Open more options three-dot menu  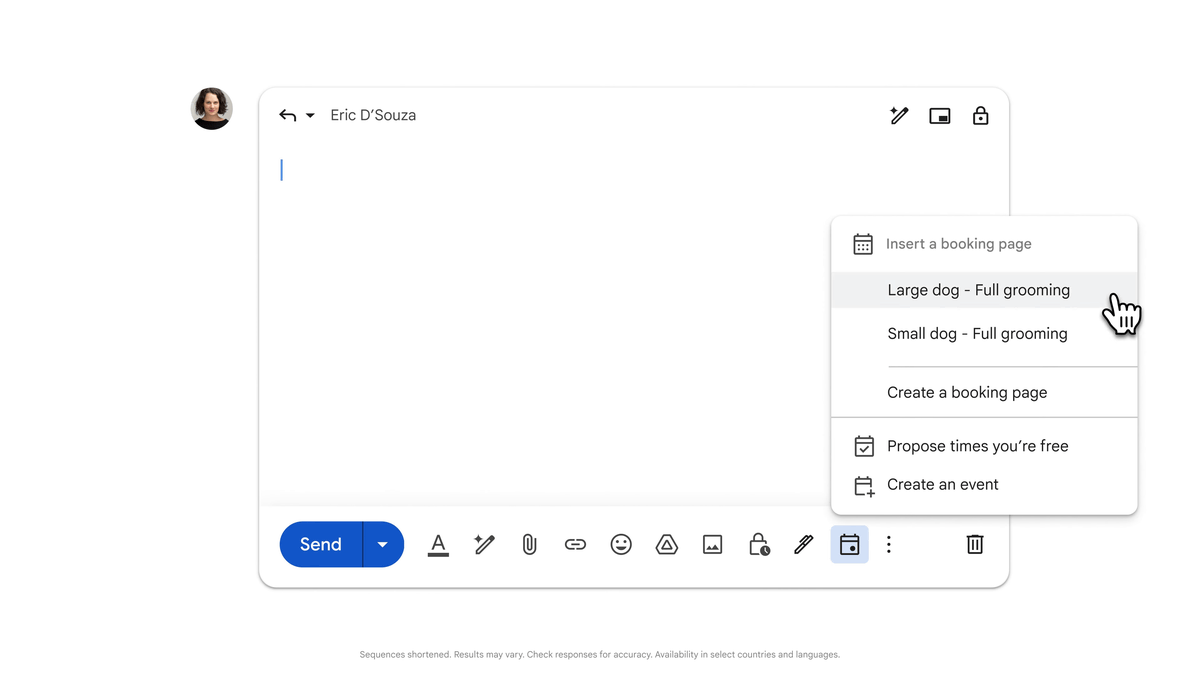pos(889,545)
